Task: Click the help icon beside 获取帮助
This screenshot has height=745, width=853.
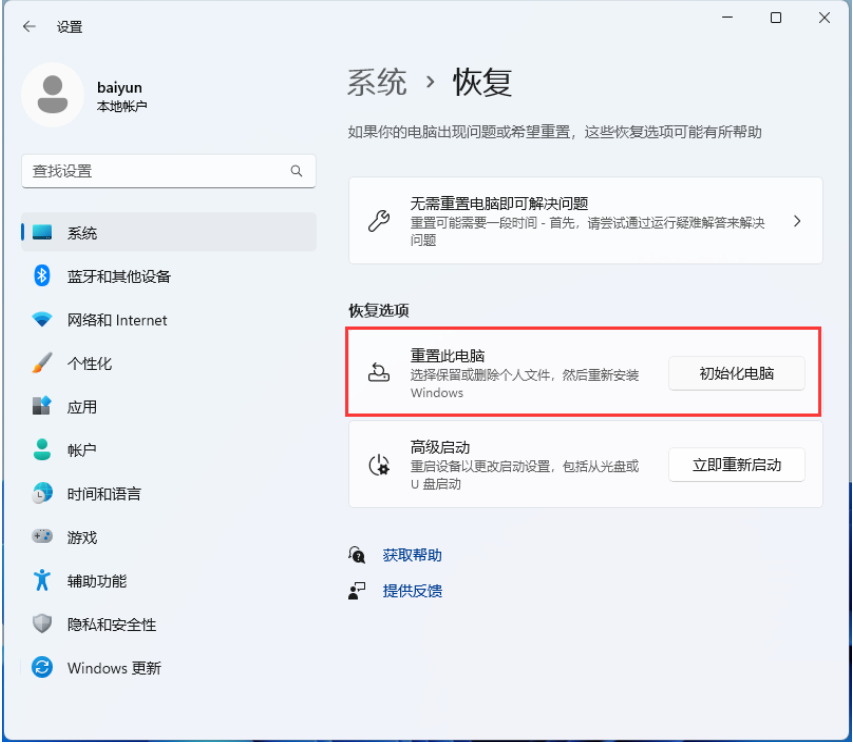Action: tap(357, 555)
